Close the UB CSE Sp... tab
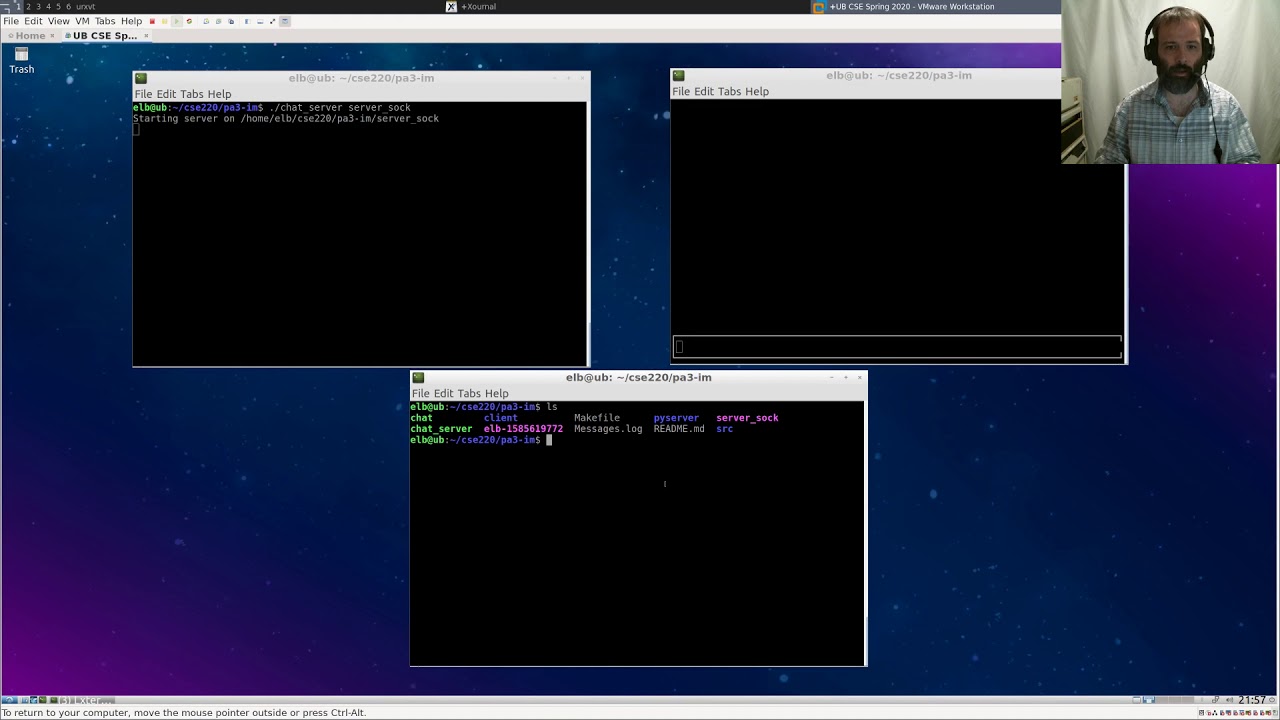 pos(146,36)
